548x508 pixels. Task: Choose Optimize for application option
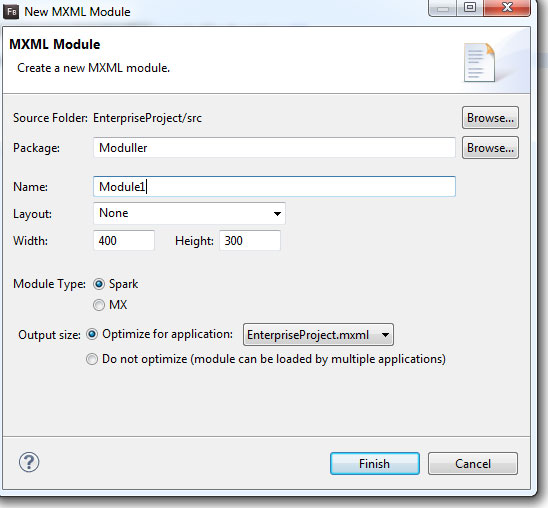92,335
